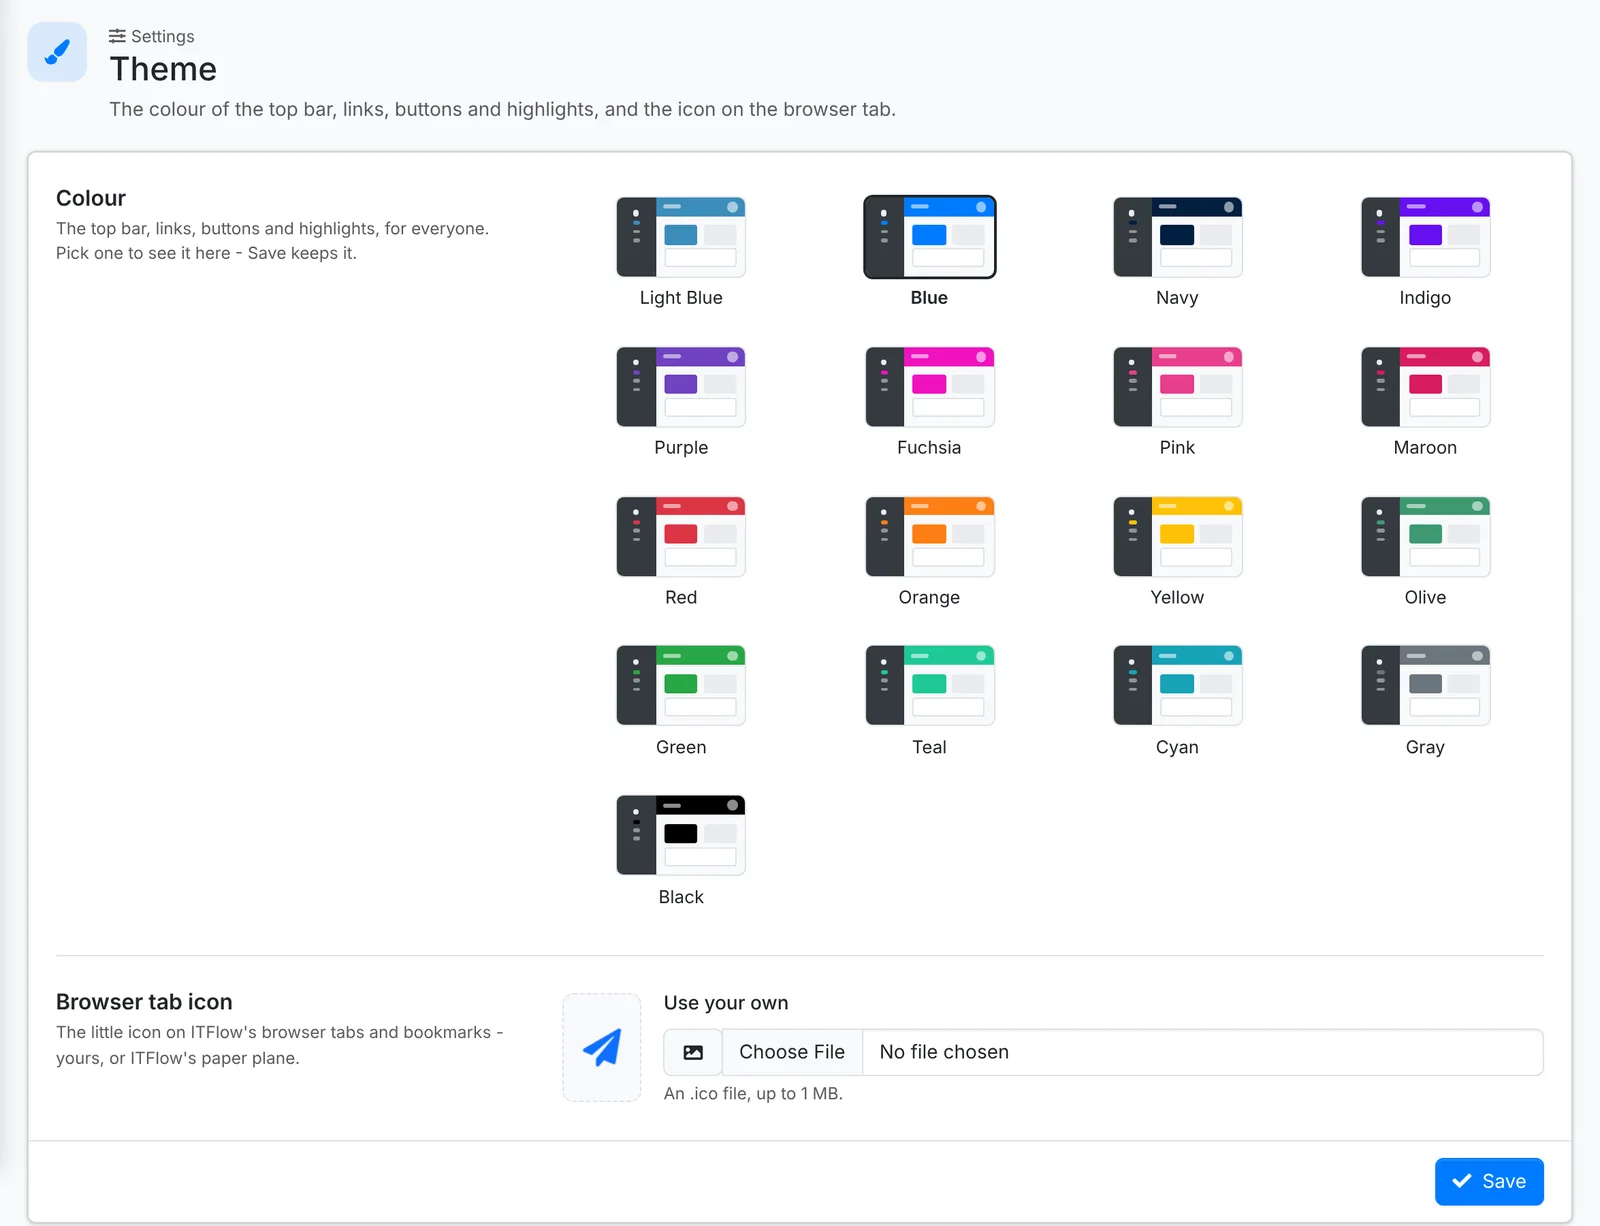This screenshot has height=1226, width=1600.
Task: Pick the Green colour theme
Action: 681,686
